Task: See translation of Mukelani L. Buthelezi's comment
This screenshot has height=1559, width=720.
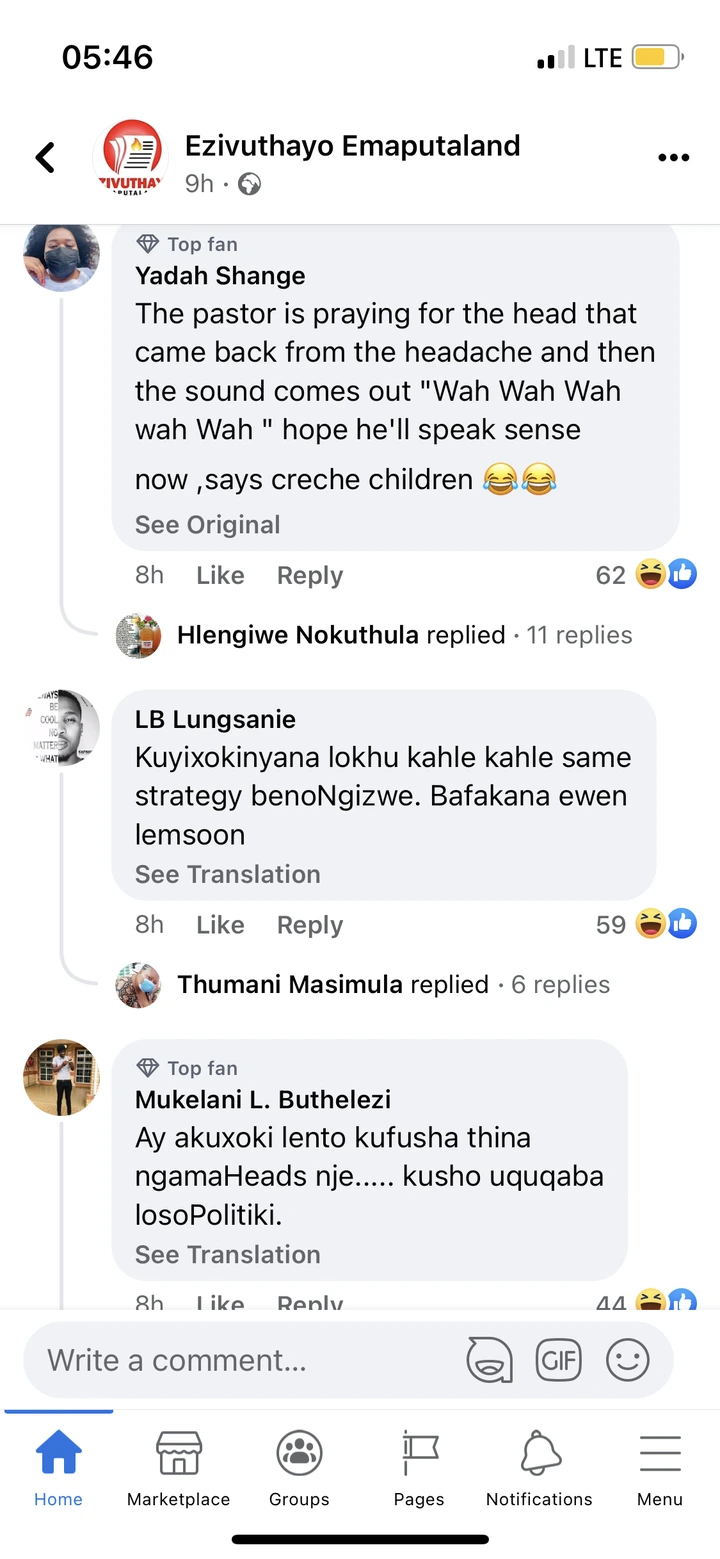Action: pos(227,1254)
